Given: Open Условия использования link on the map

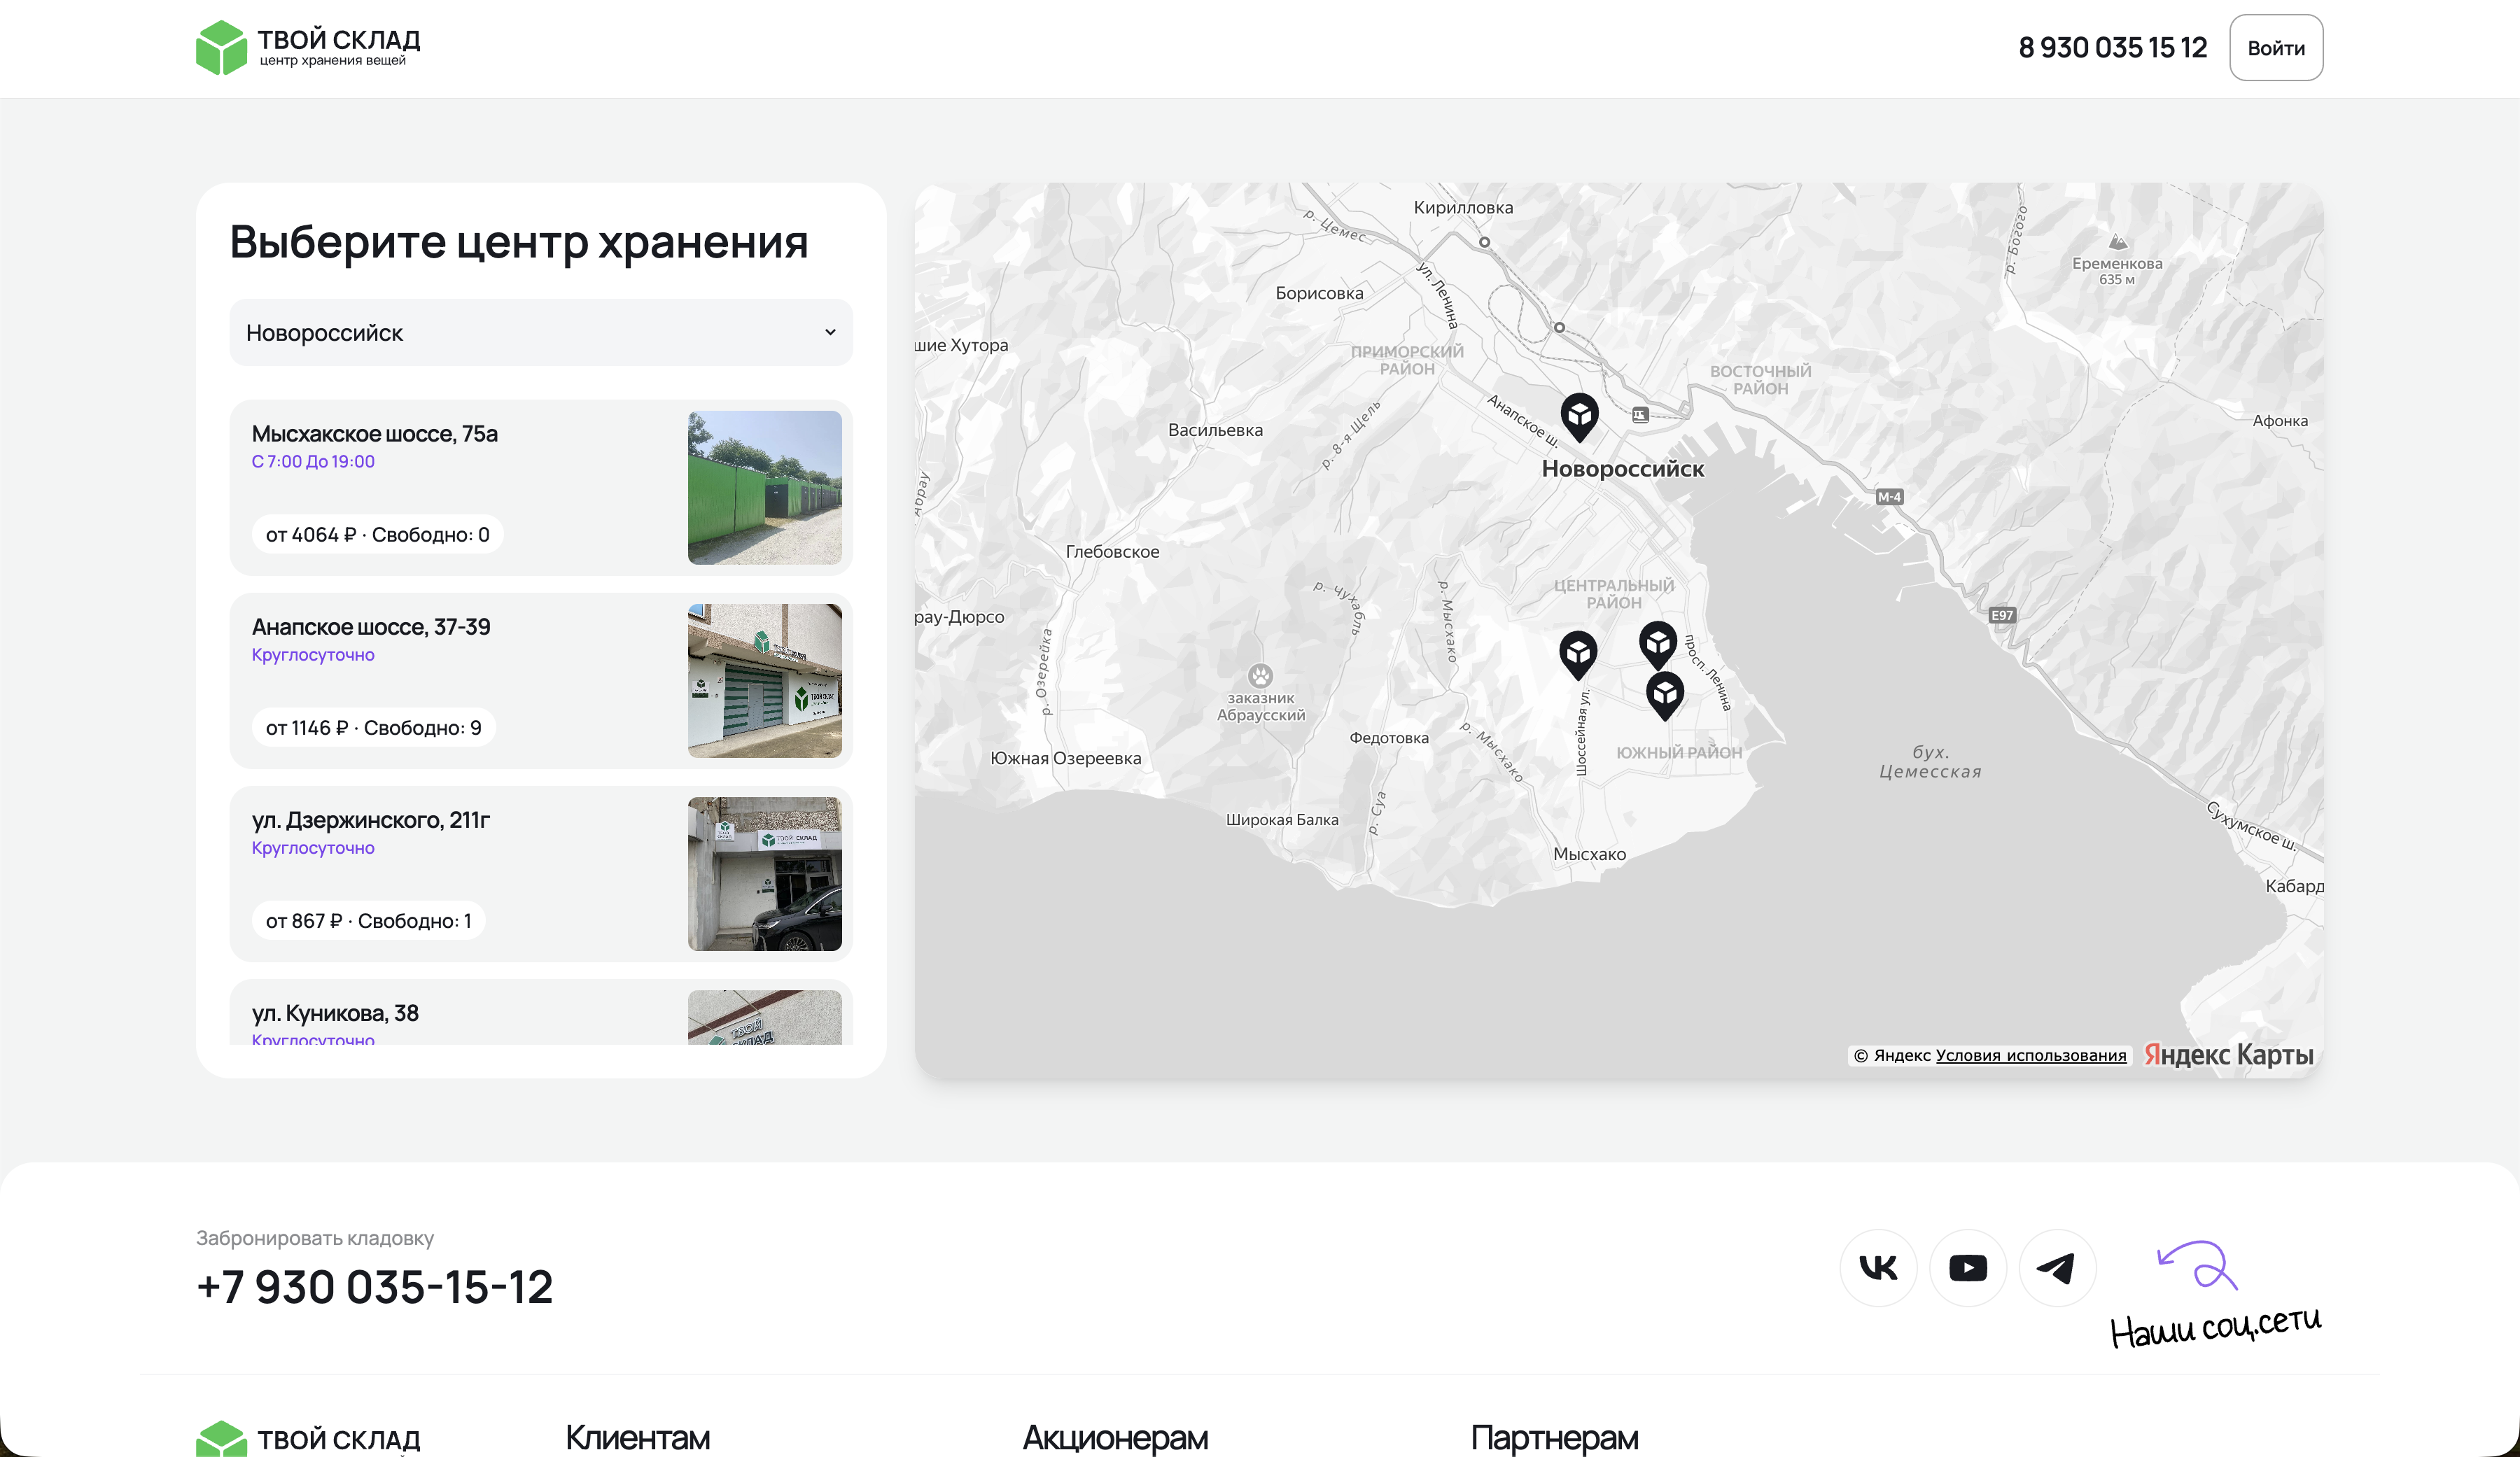Looking at the screenshot, I should tap(2030, 1055).
